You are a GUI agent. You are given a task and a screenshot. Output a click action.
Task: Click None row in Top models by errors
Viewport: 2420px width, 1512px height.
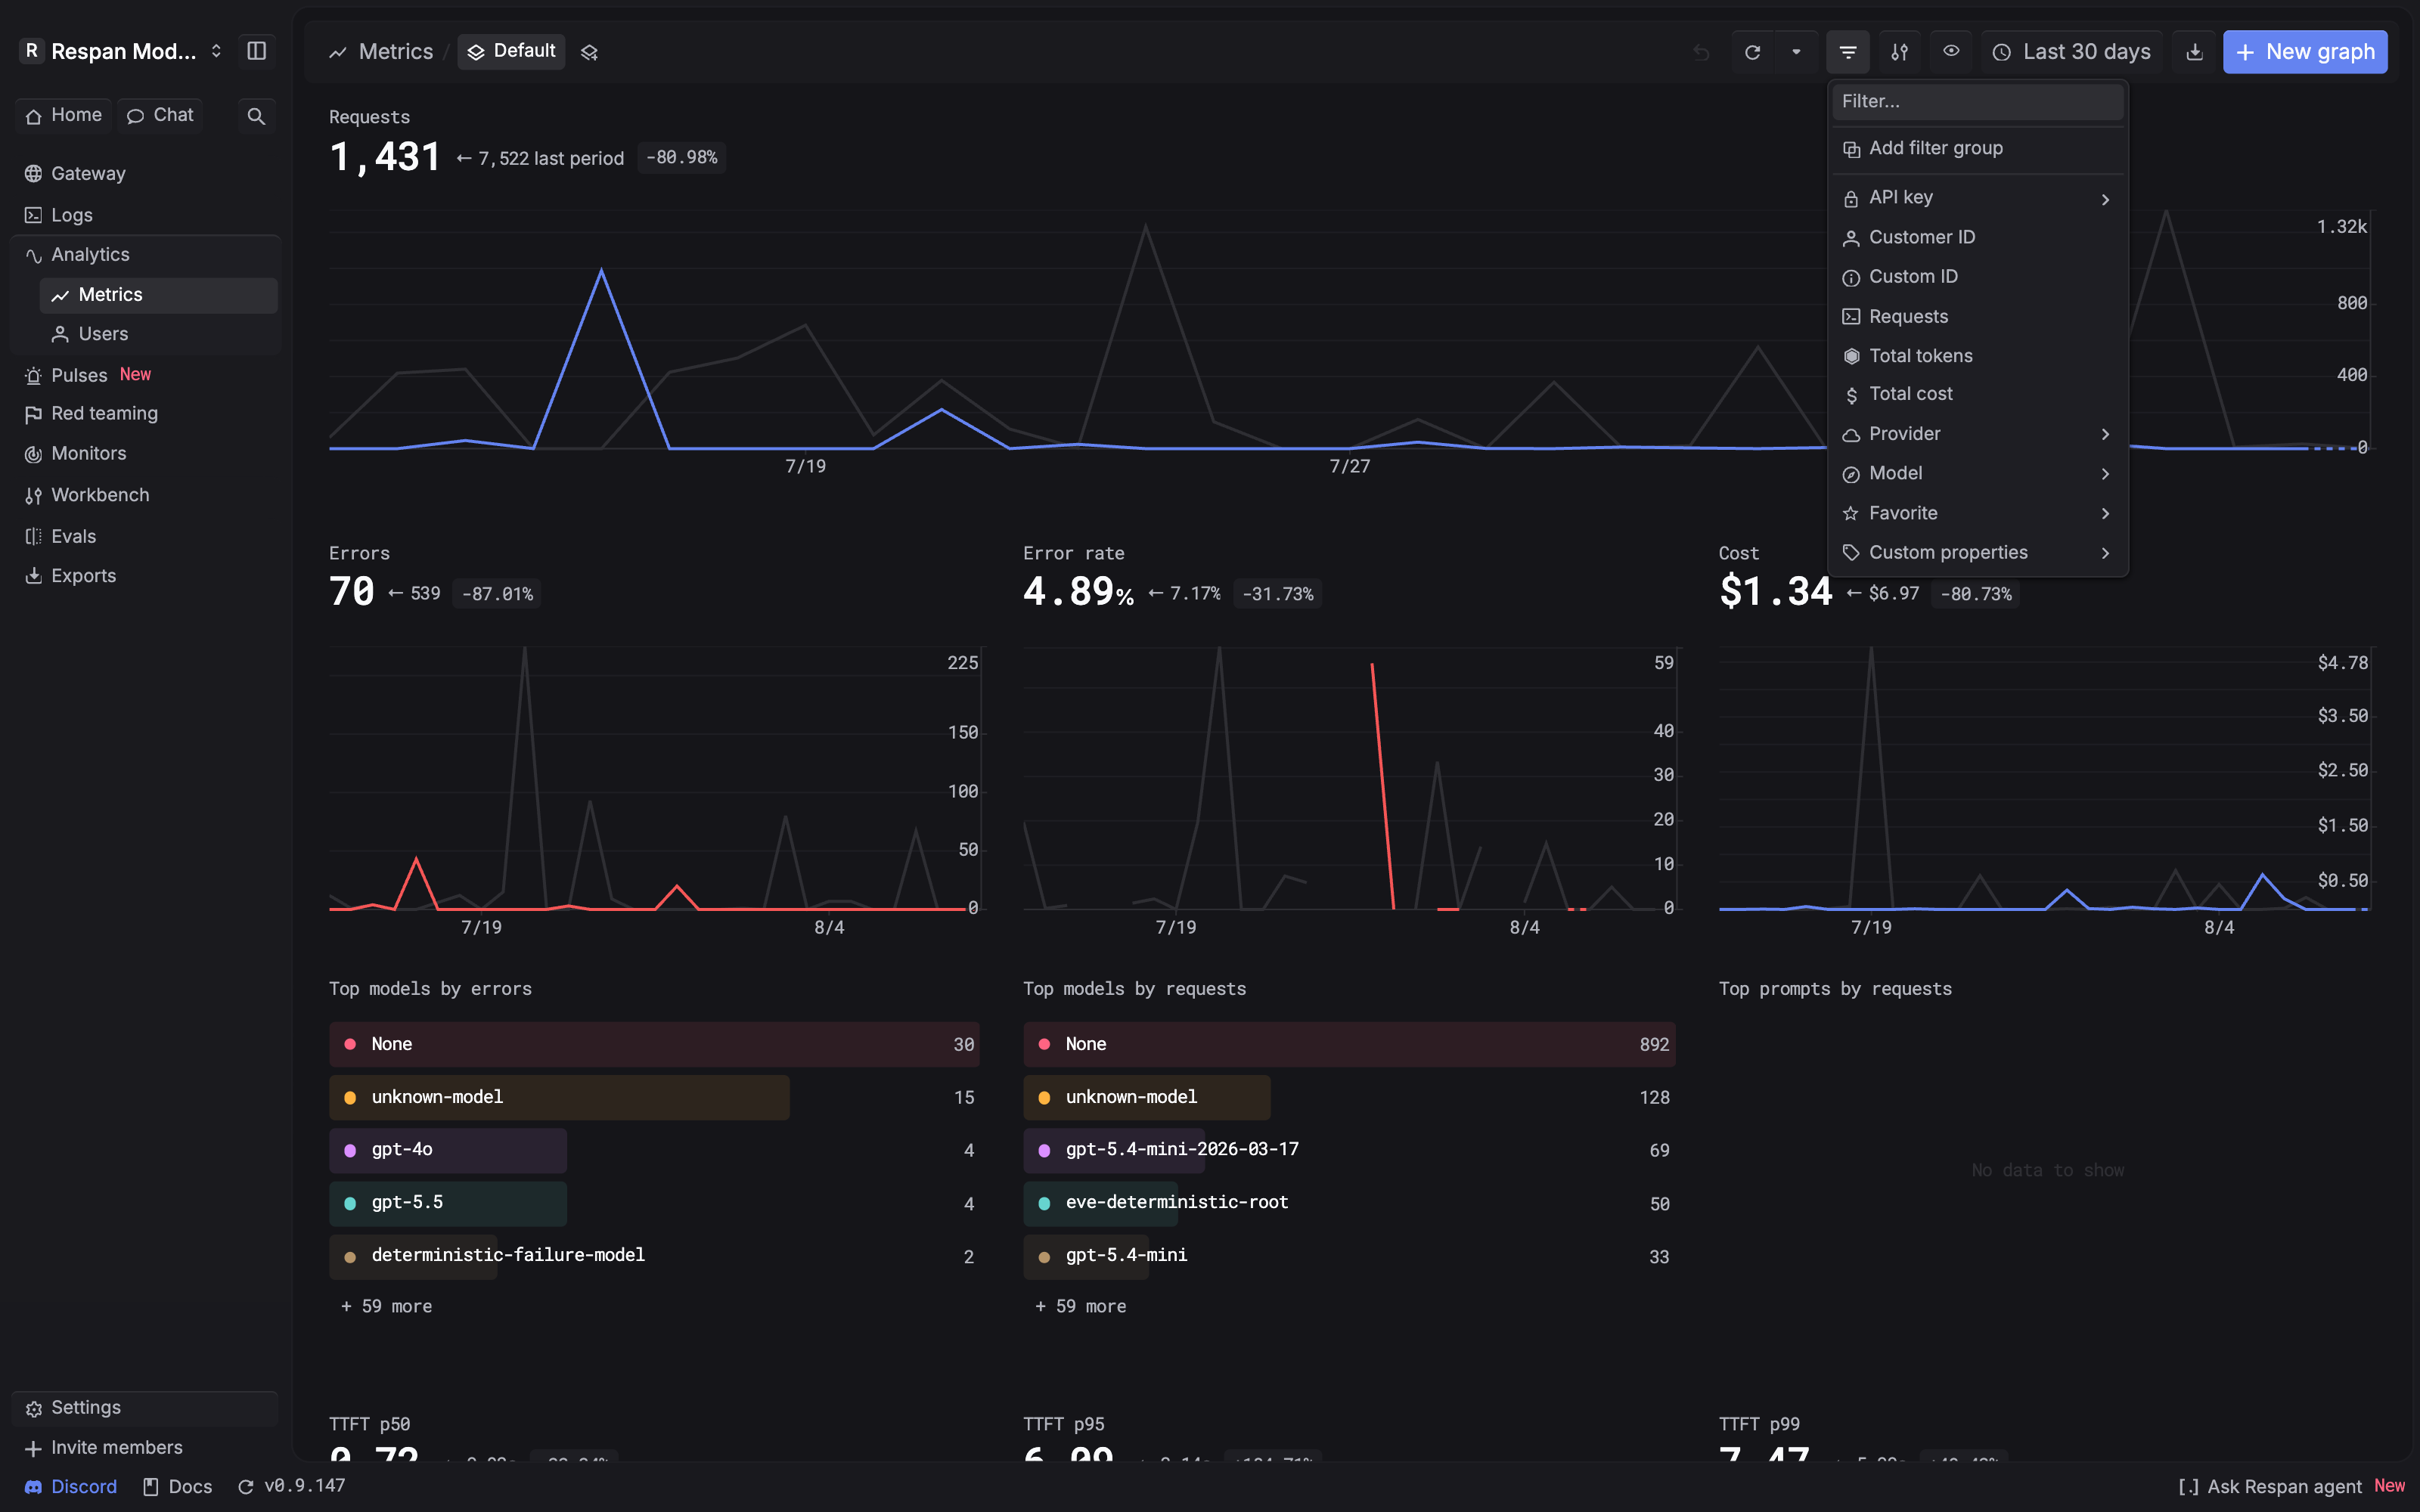(654, 1044)
